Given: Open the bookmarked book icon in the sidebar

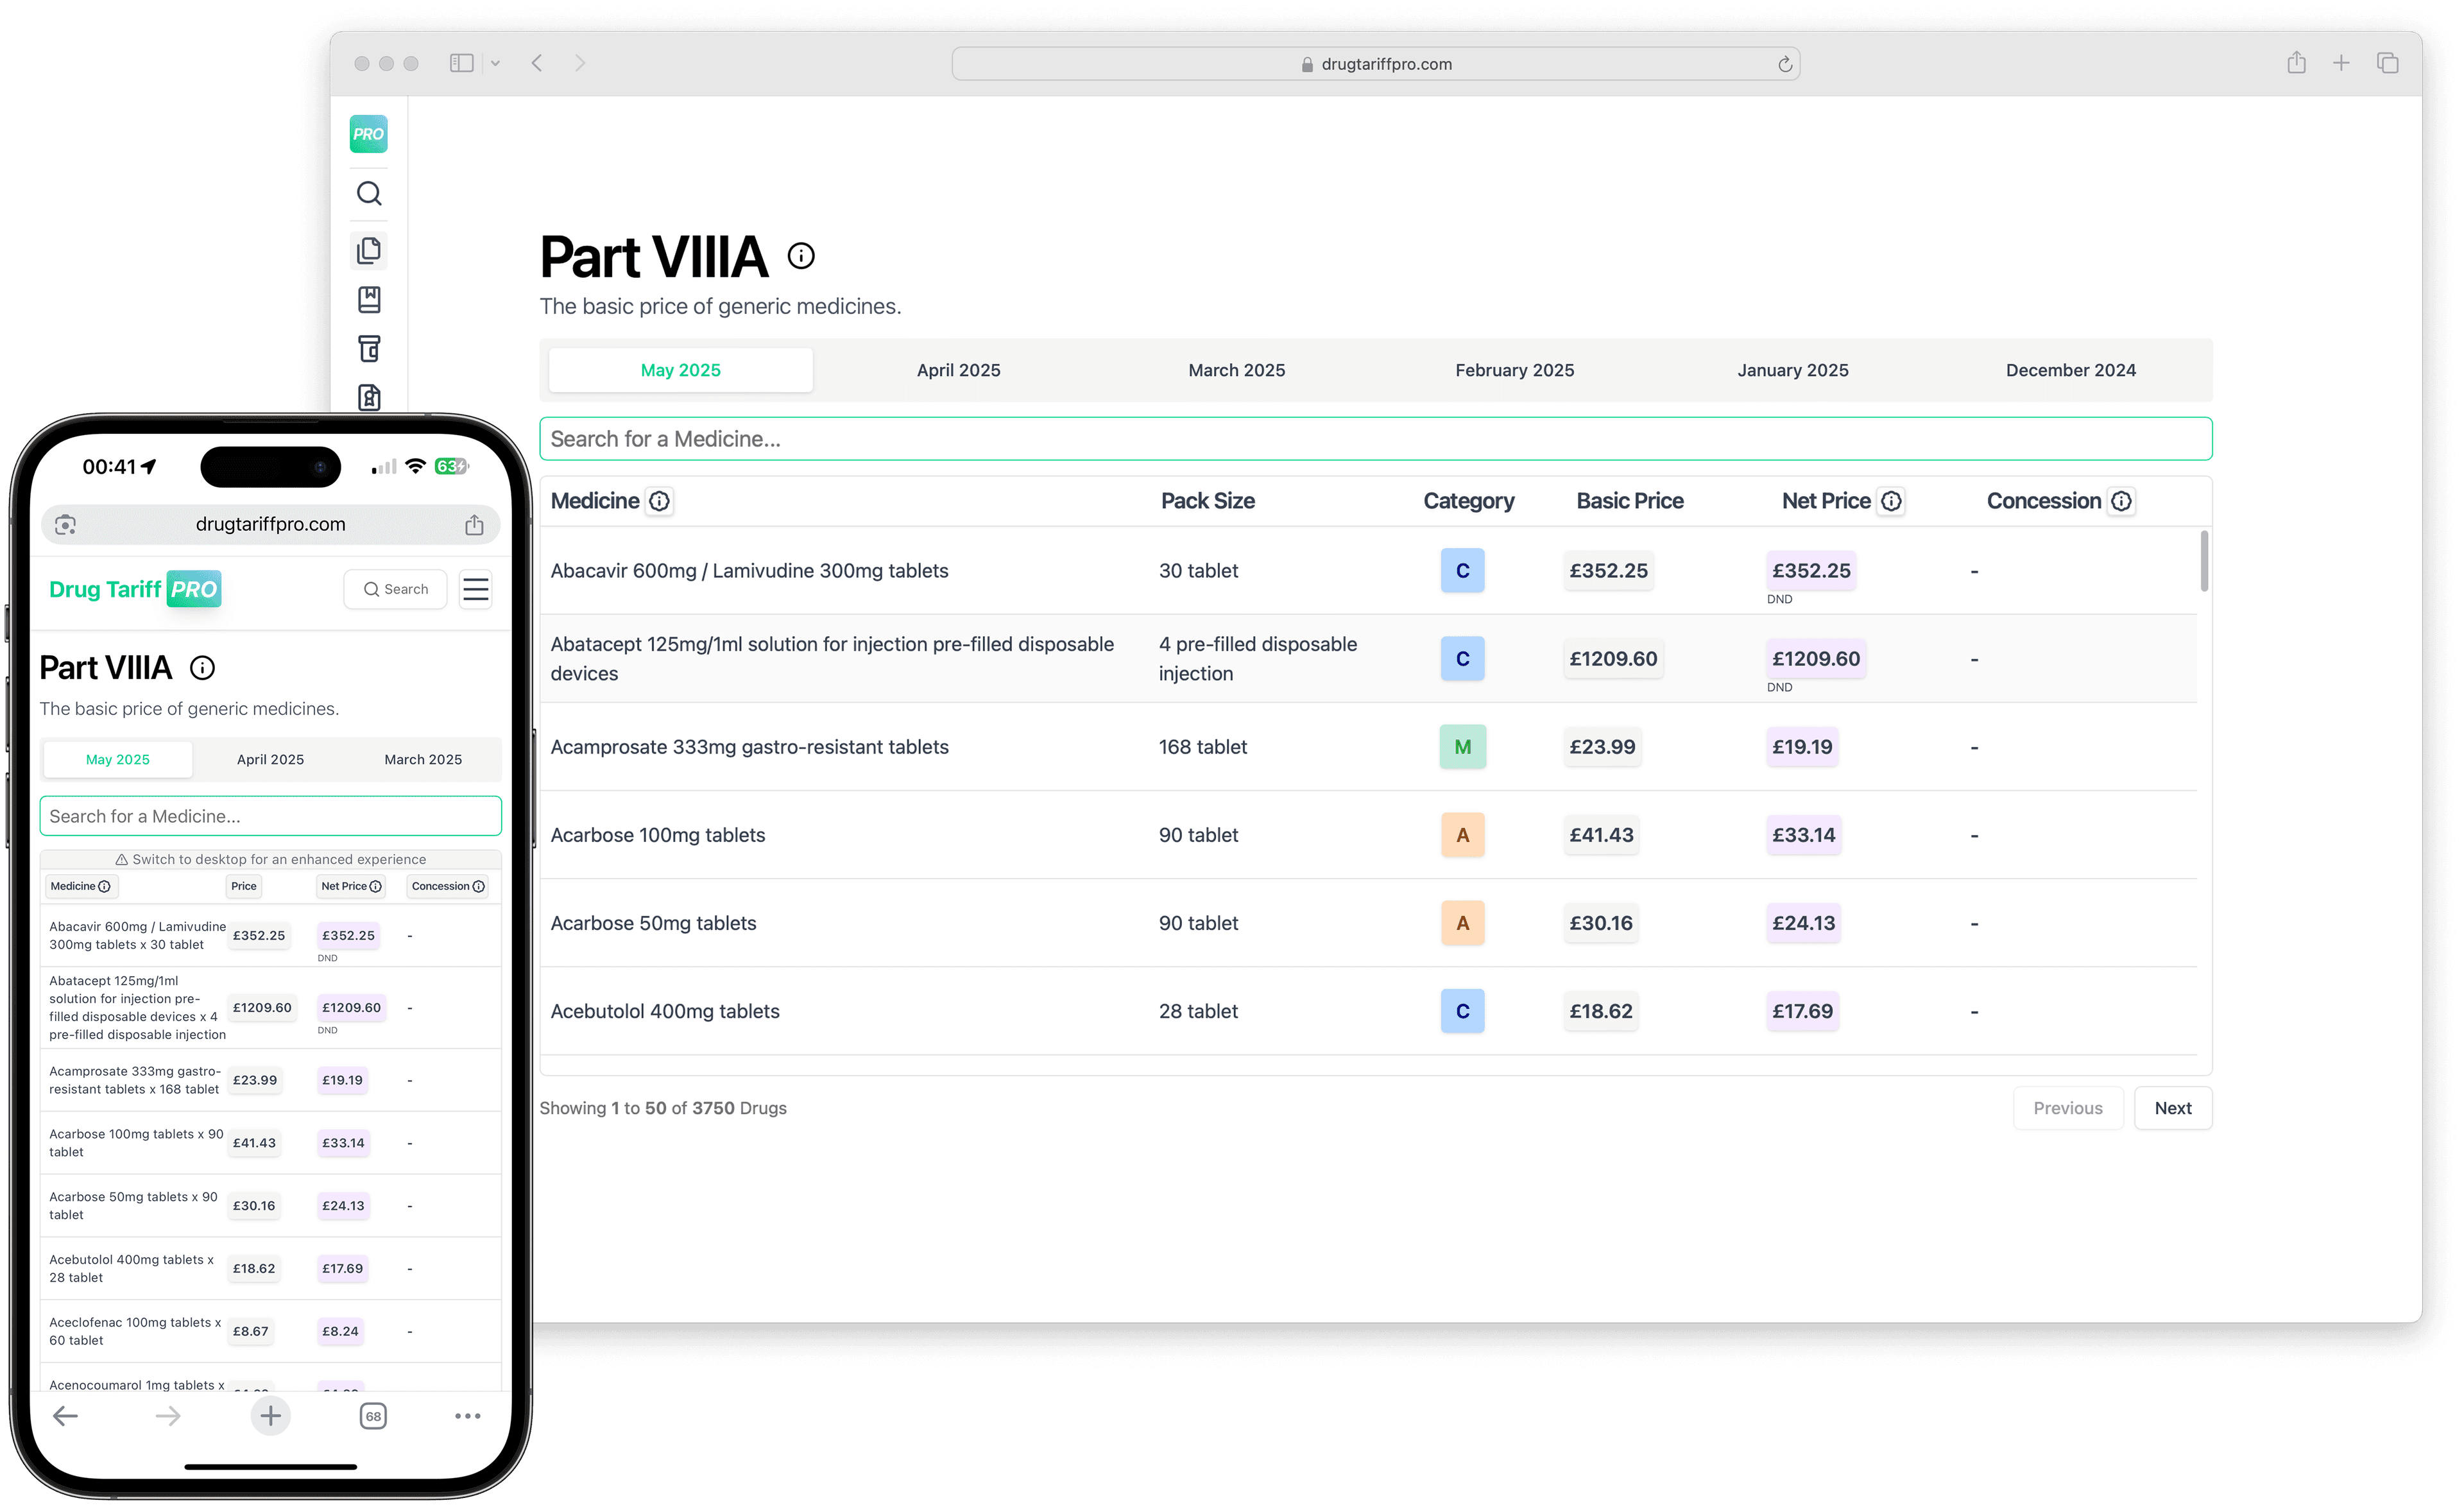Looking at the screenshot, I should (369, 299).
